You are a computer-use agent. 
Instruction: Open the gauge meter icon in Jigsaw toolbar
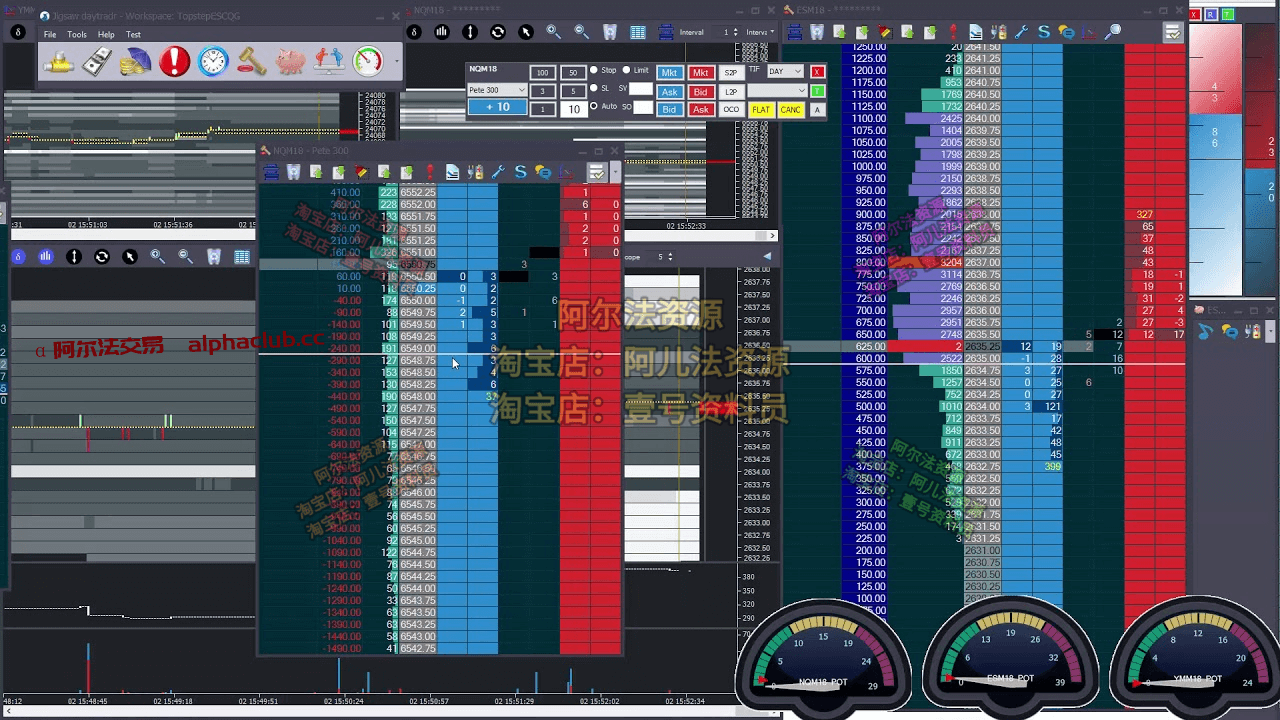pos(368,62)
